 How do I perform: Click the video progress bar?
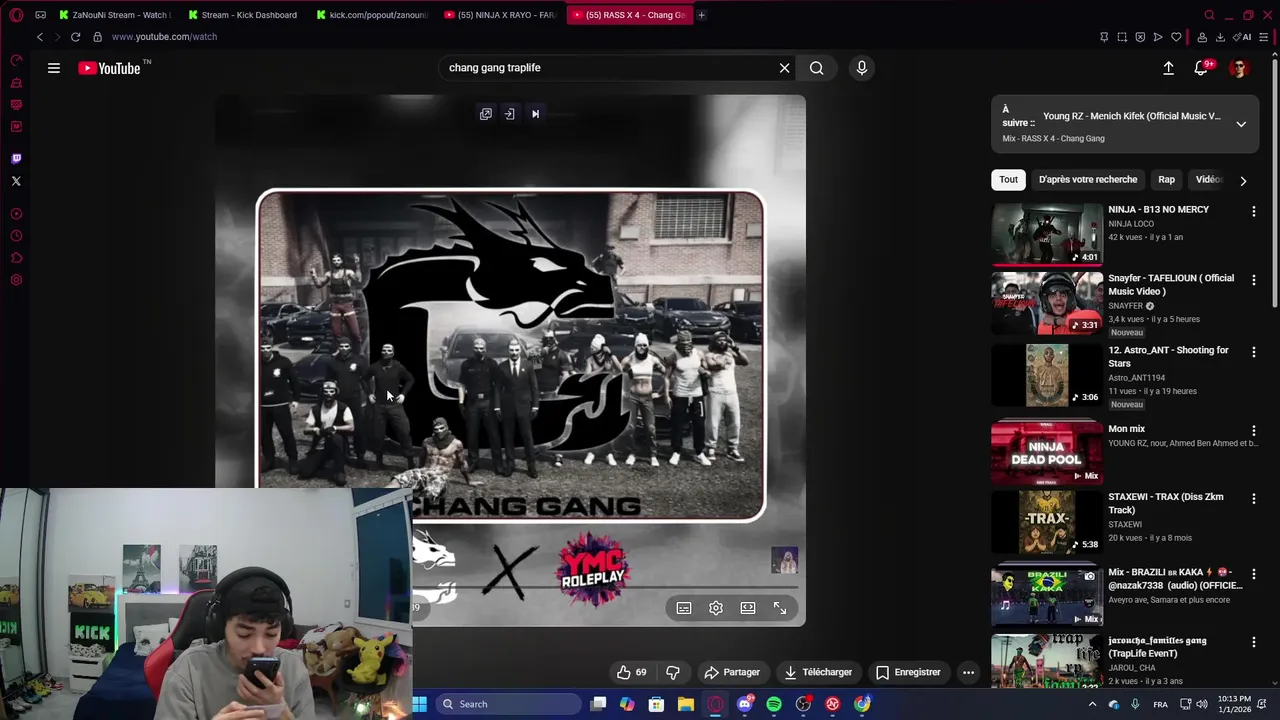607,588
